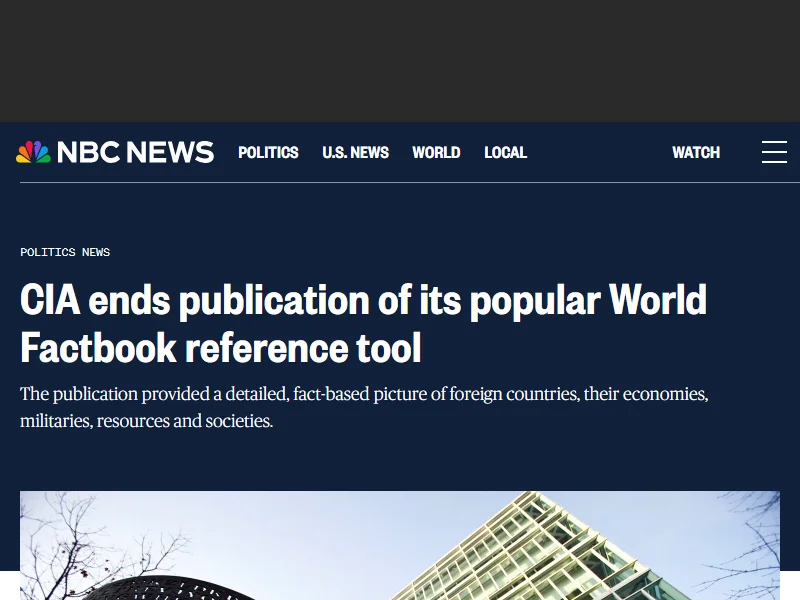Click the NBC NEWS wordmark
The width and height of the screenshot is (800, 600).
135,152
